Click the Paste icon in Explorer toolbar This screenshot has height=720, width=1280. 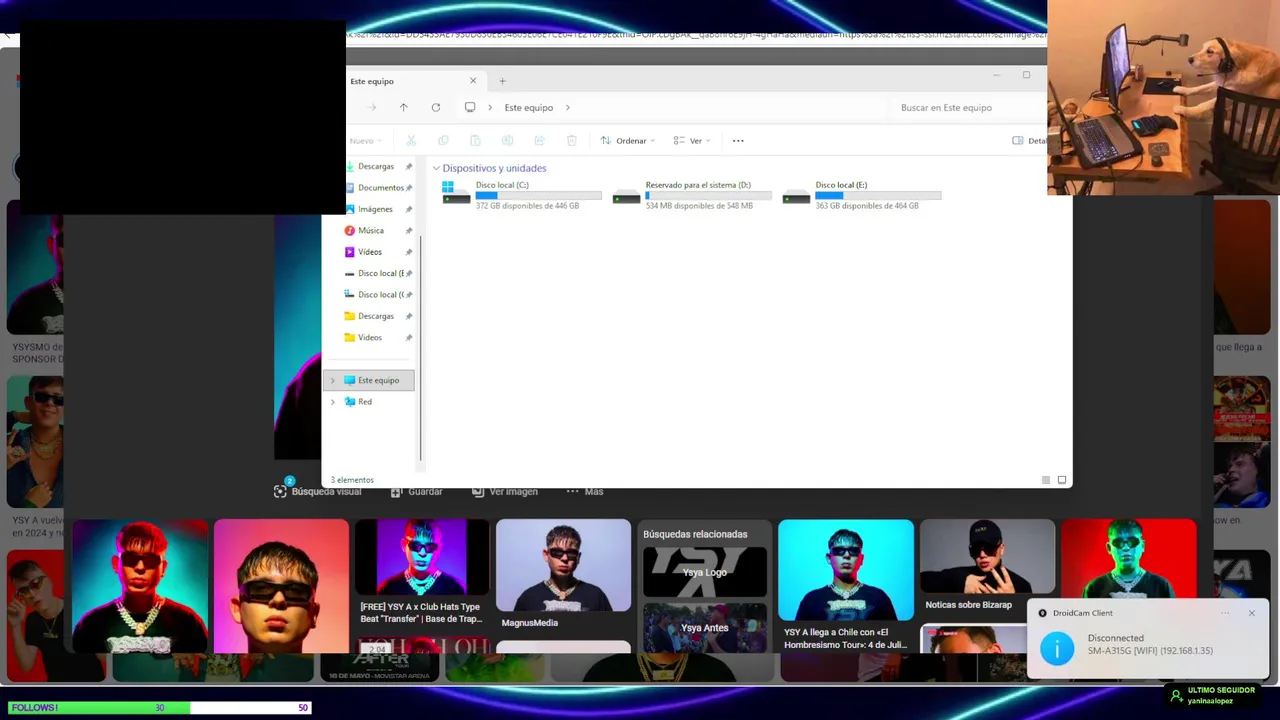point(475,141)
